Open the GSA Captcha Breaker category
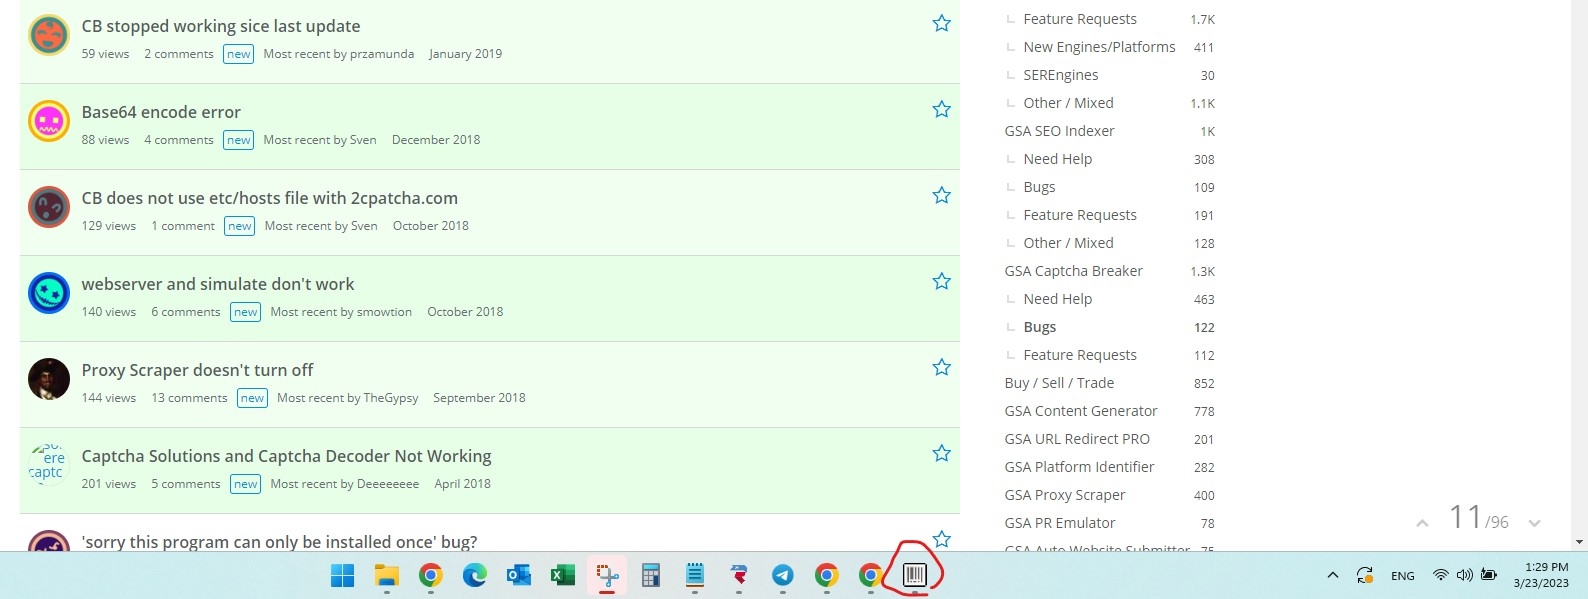 (x=1073, y=271)
